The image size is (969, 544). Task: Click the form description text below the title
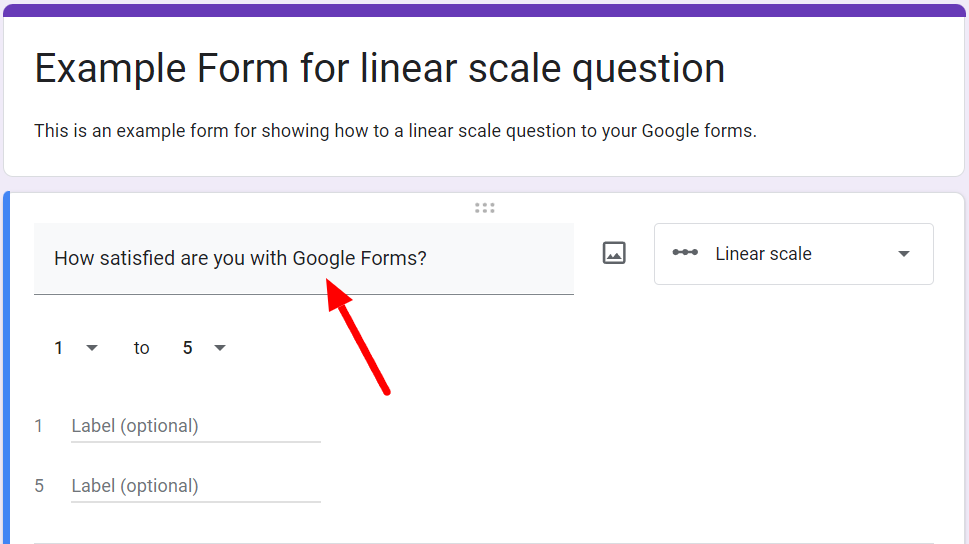(395, 131)
